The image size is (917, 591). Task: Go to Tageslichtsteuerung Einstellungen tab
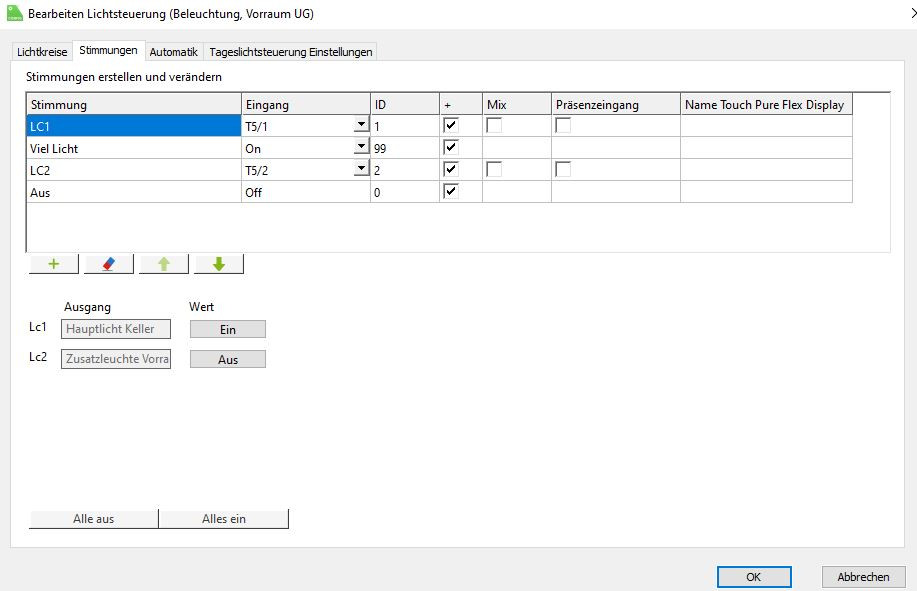point(291,52)
